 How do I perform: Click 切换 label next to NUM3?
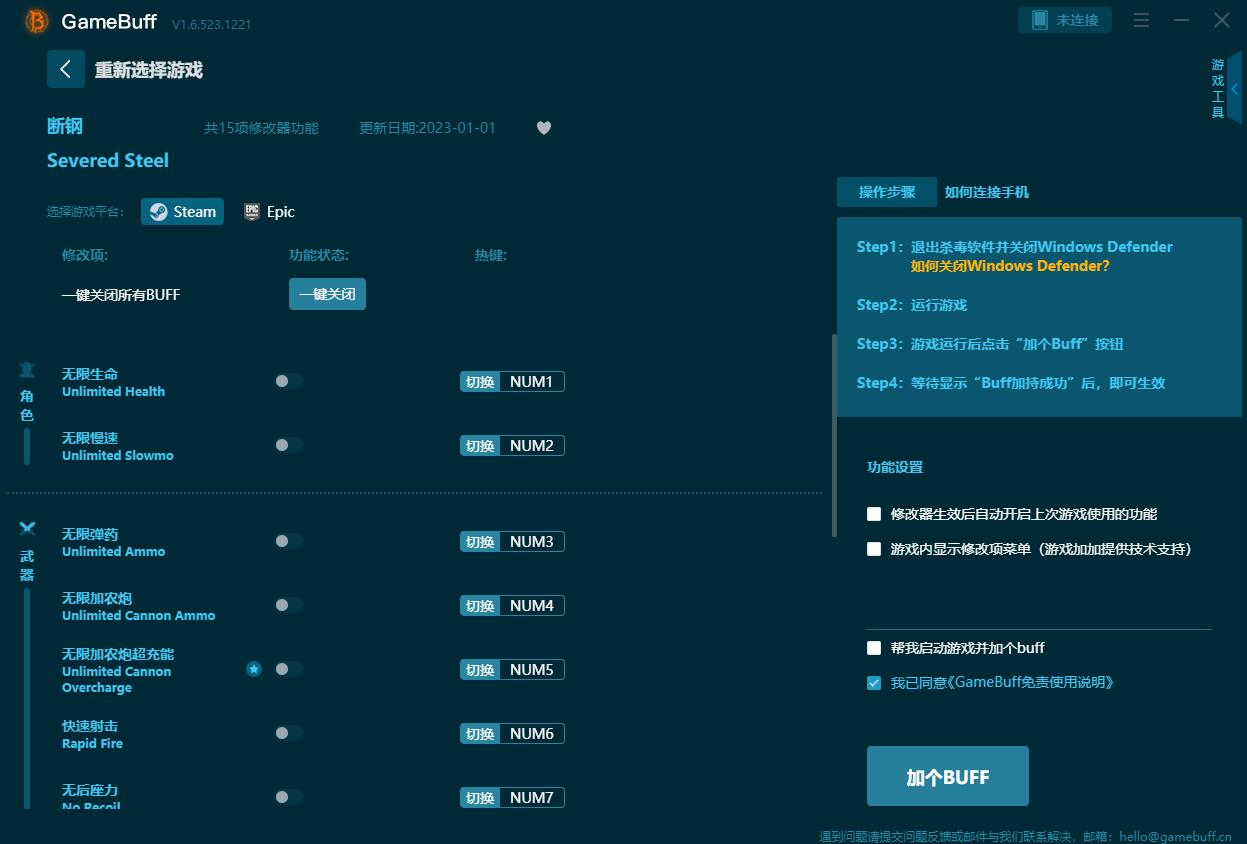click(x=480, y=541)
